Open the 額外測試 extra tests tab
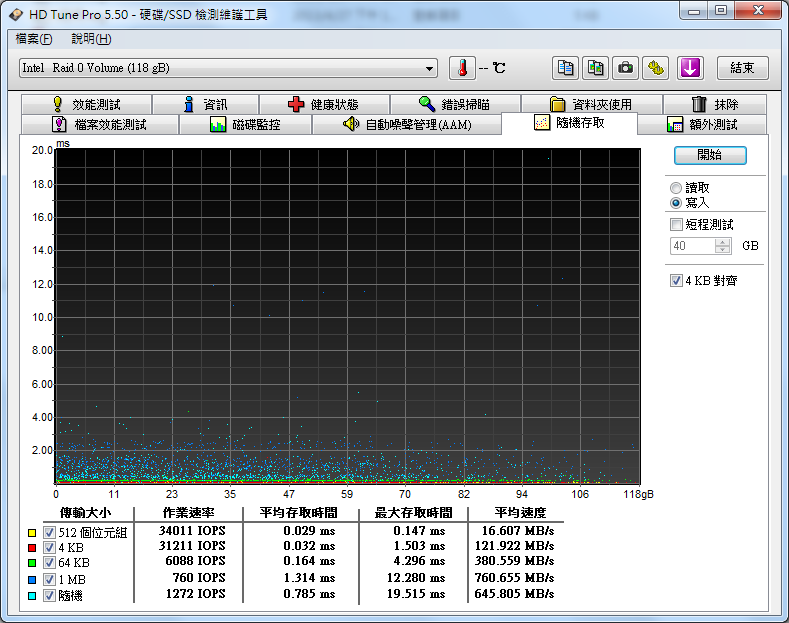789x623 pixels. [702, 124]
